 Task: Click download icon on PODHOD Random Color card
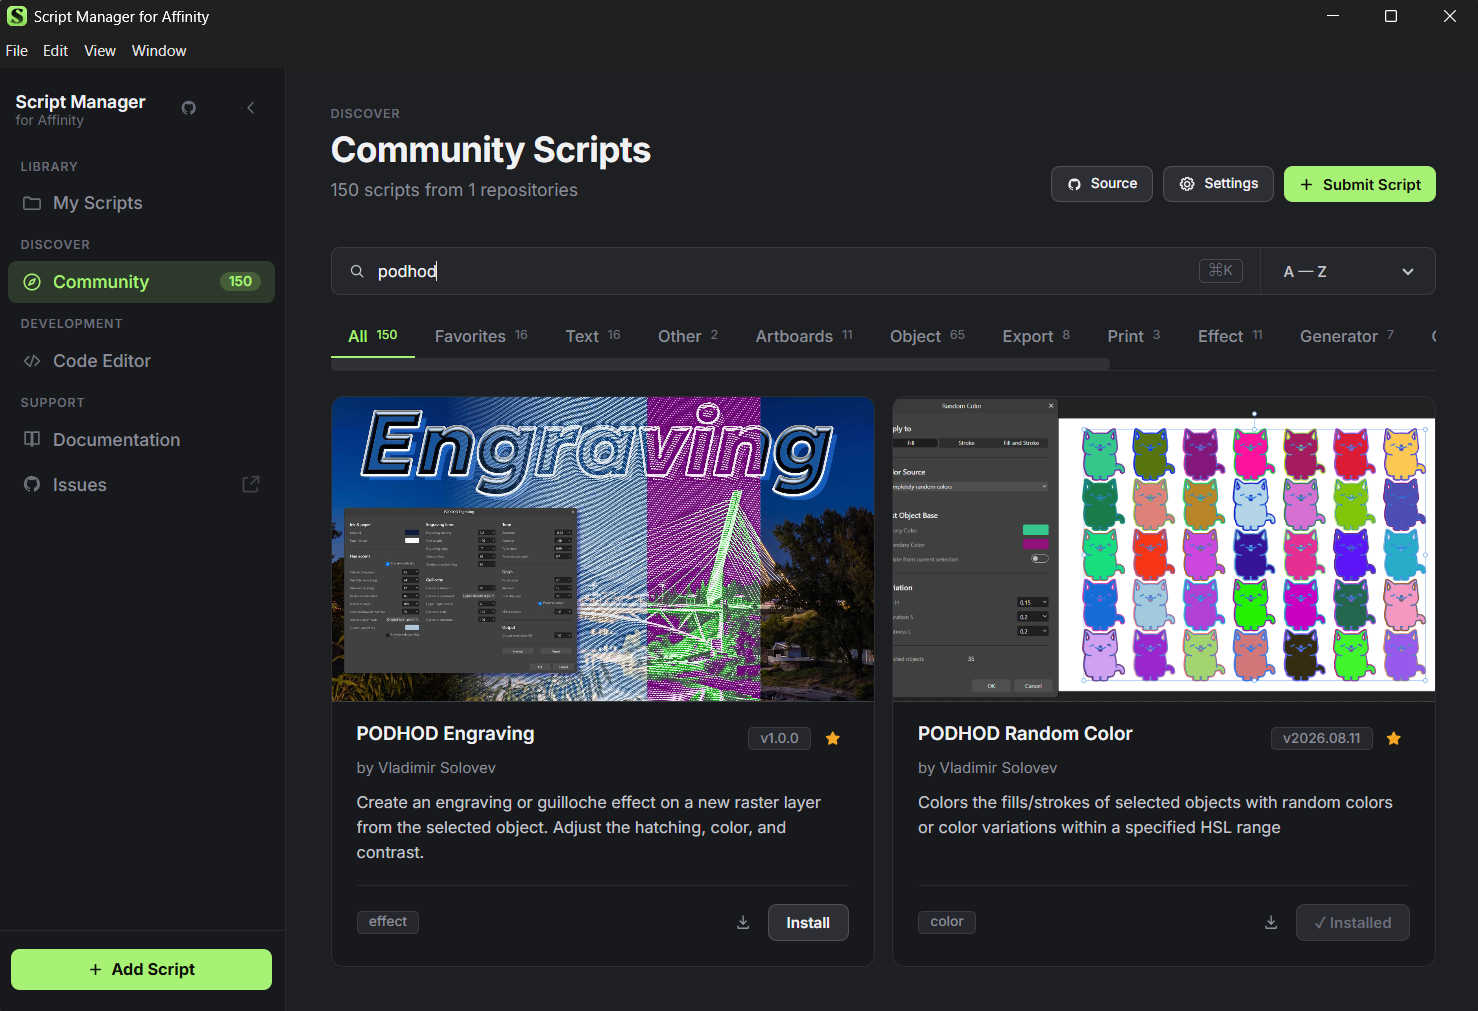[1271, 922]
